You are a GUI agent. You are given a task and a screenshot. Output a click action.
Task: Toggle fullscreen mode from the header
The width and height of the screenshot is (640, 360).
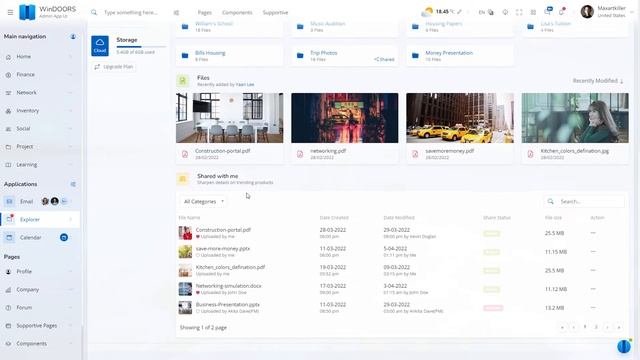click(x=519, y=12)
